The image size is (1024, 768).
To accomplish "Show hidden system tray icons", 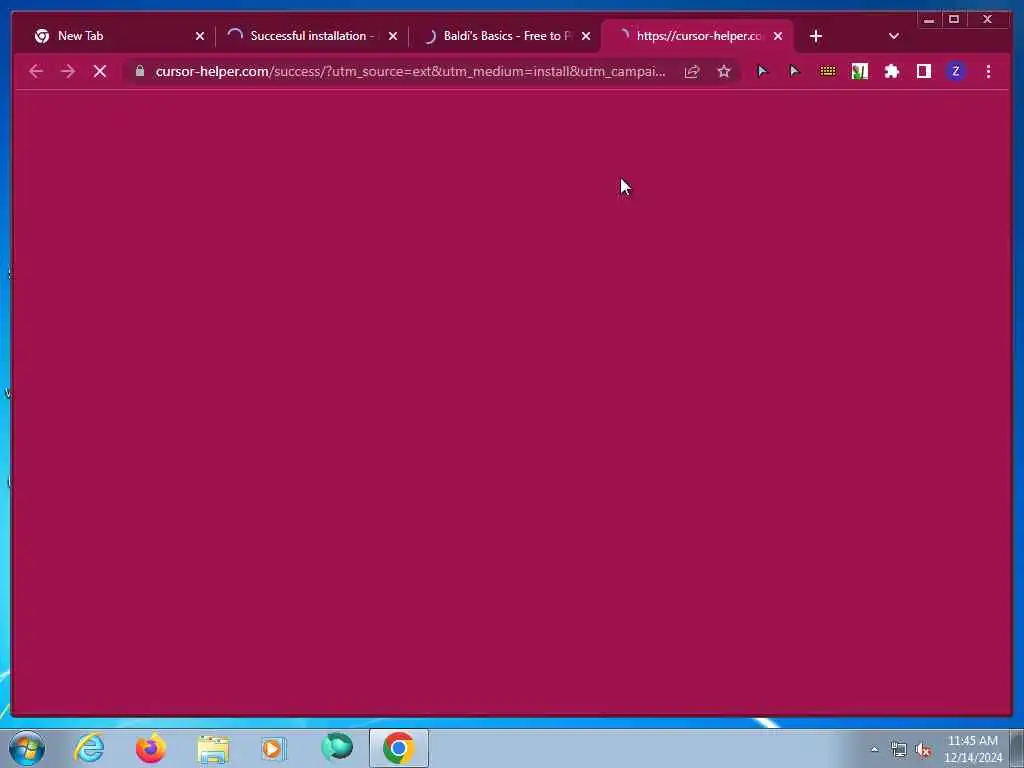I will 874,750.
